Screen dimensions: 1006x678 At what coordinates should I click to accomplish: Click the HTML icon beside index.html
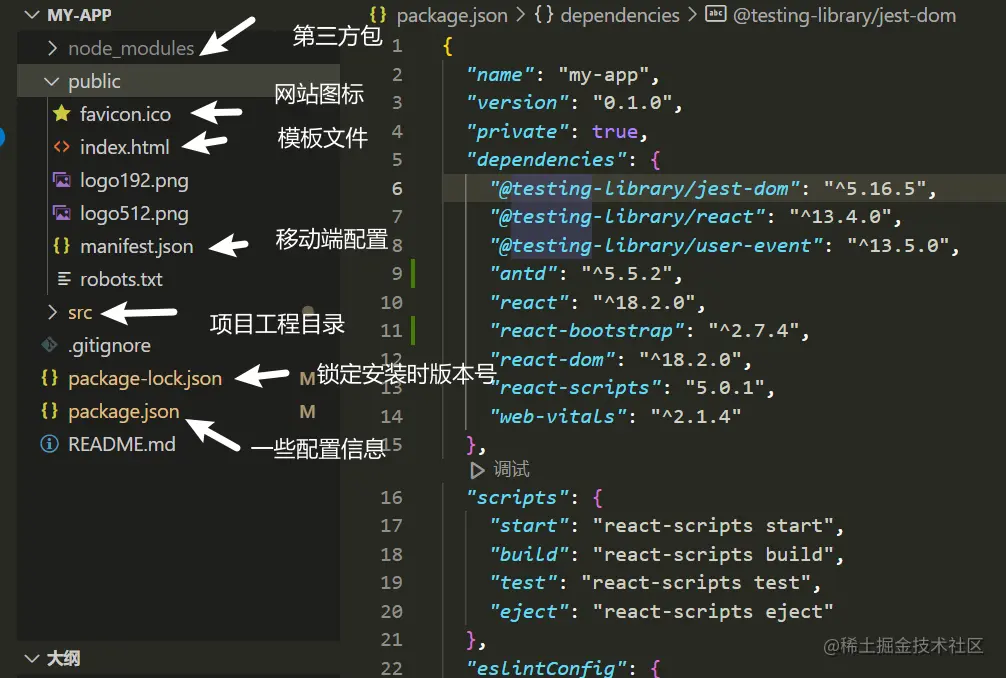pos(62,147)
